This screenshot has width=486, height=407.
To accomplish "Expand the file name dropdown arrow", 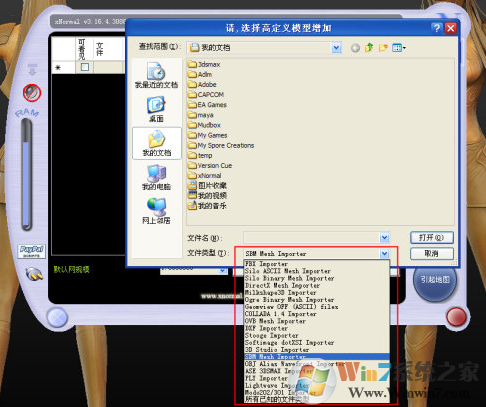I will click(384, 237).
